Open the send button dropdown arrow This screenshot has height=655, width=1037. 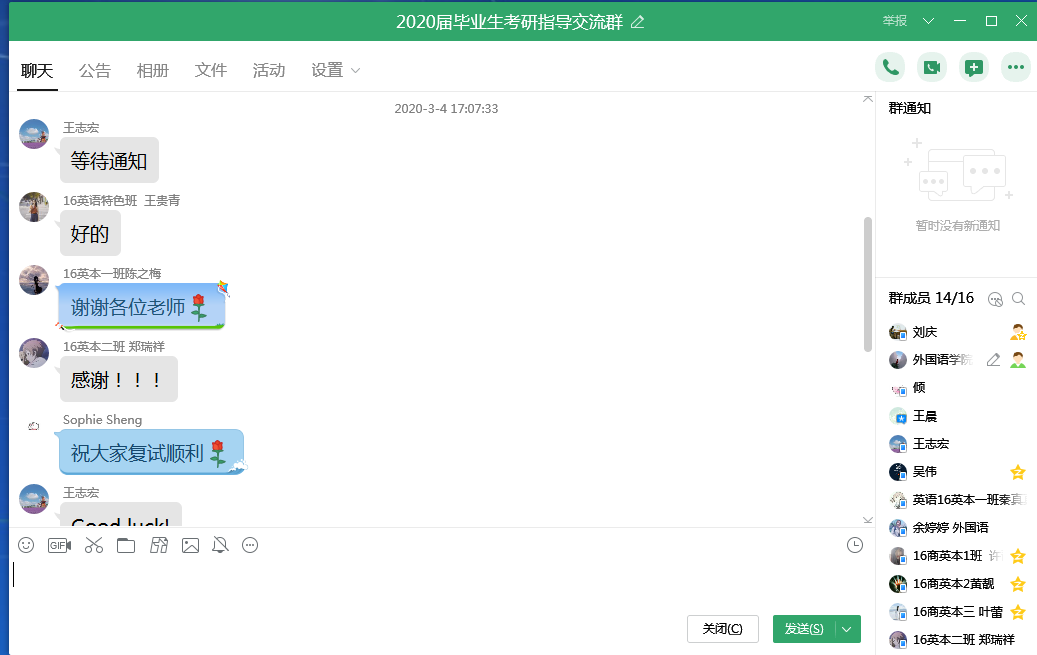tap(847, 629)
